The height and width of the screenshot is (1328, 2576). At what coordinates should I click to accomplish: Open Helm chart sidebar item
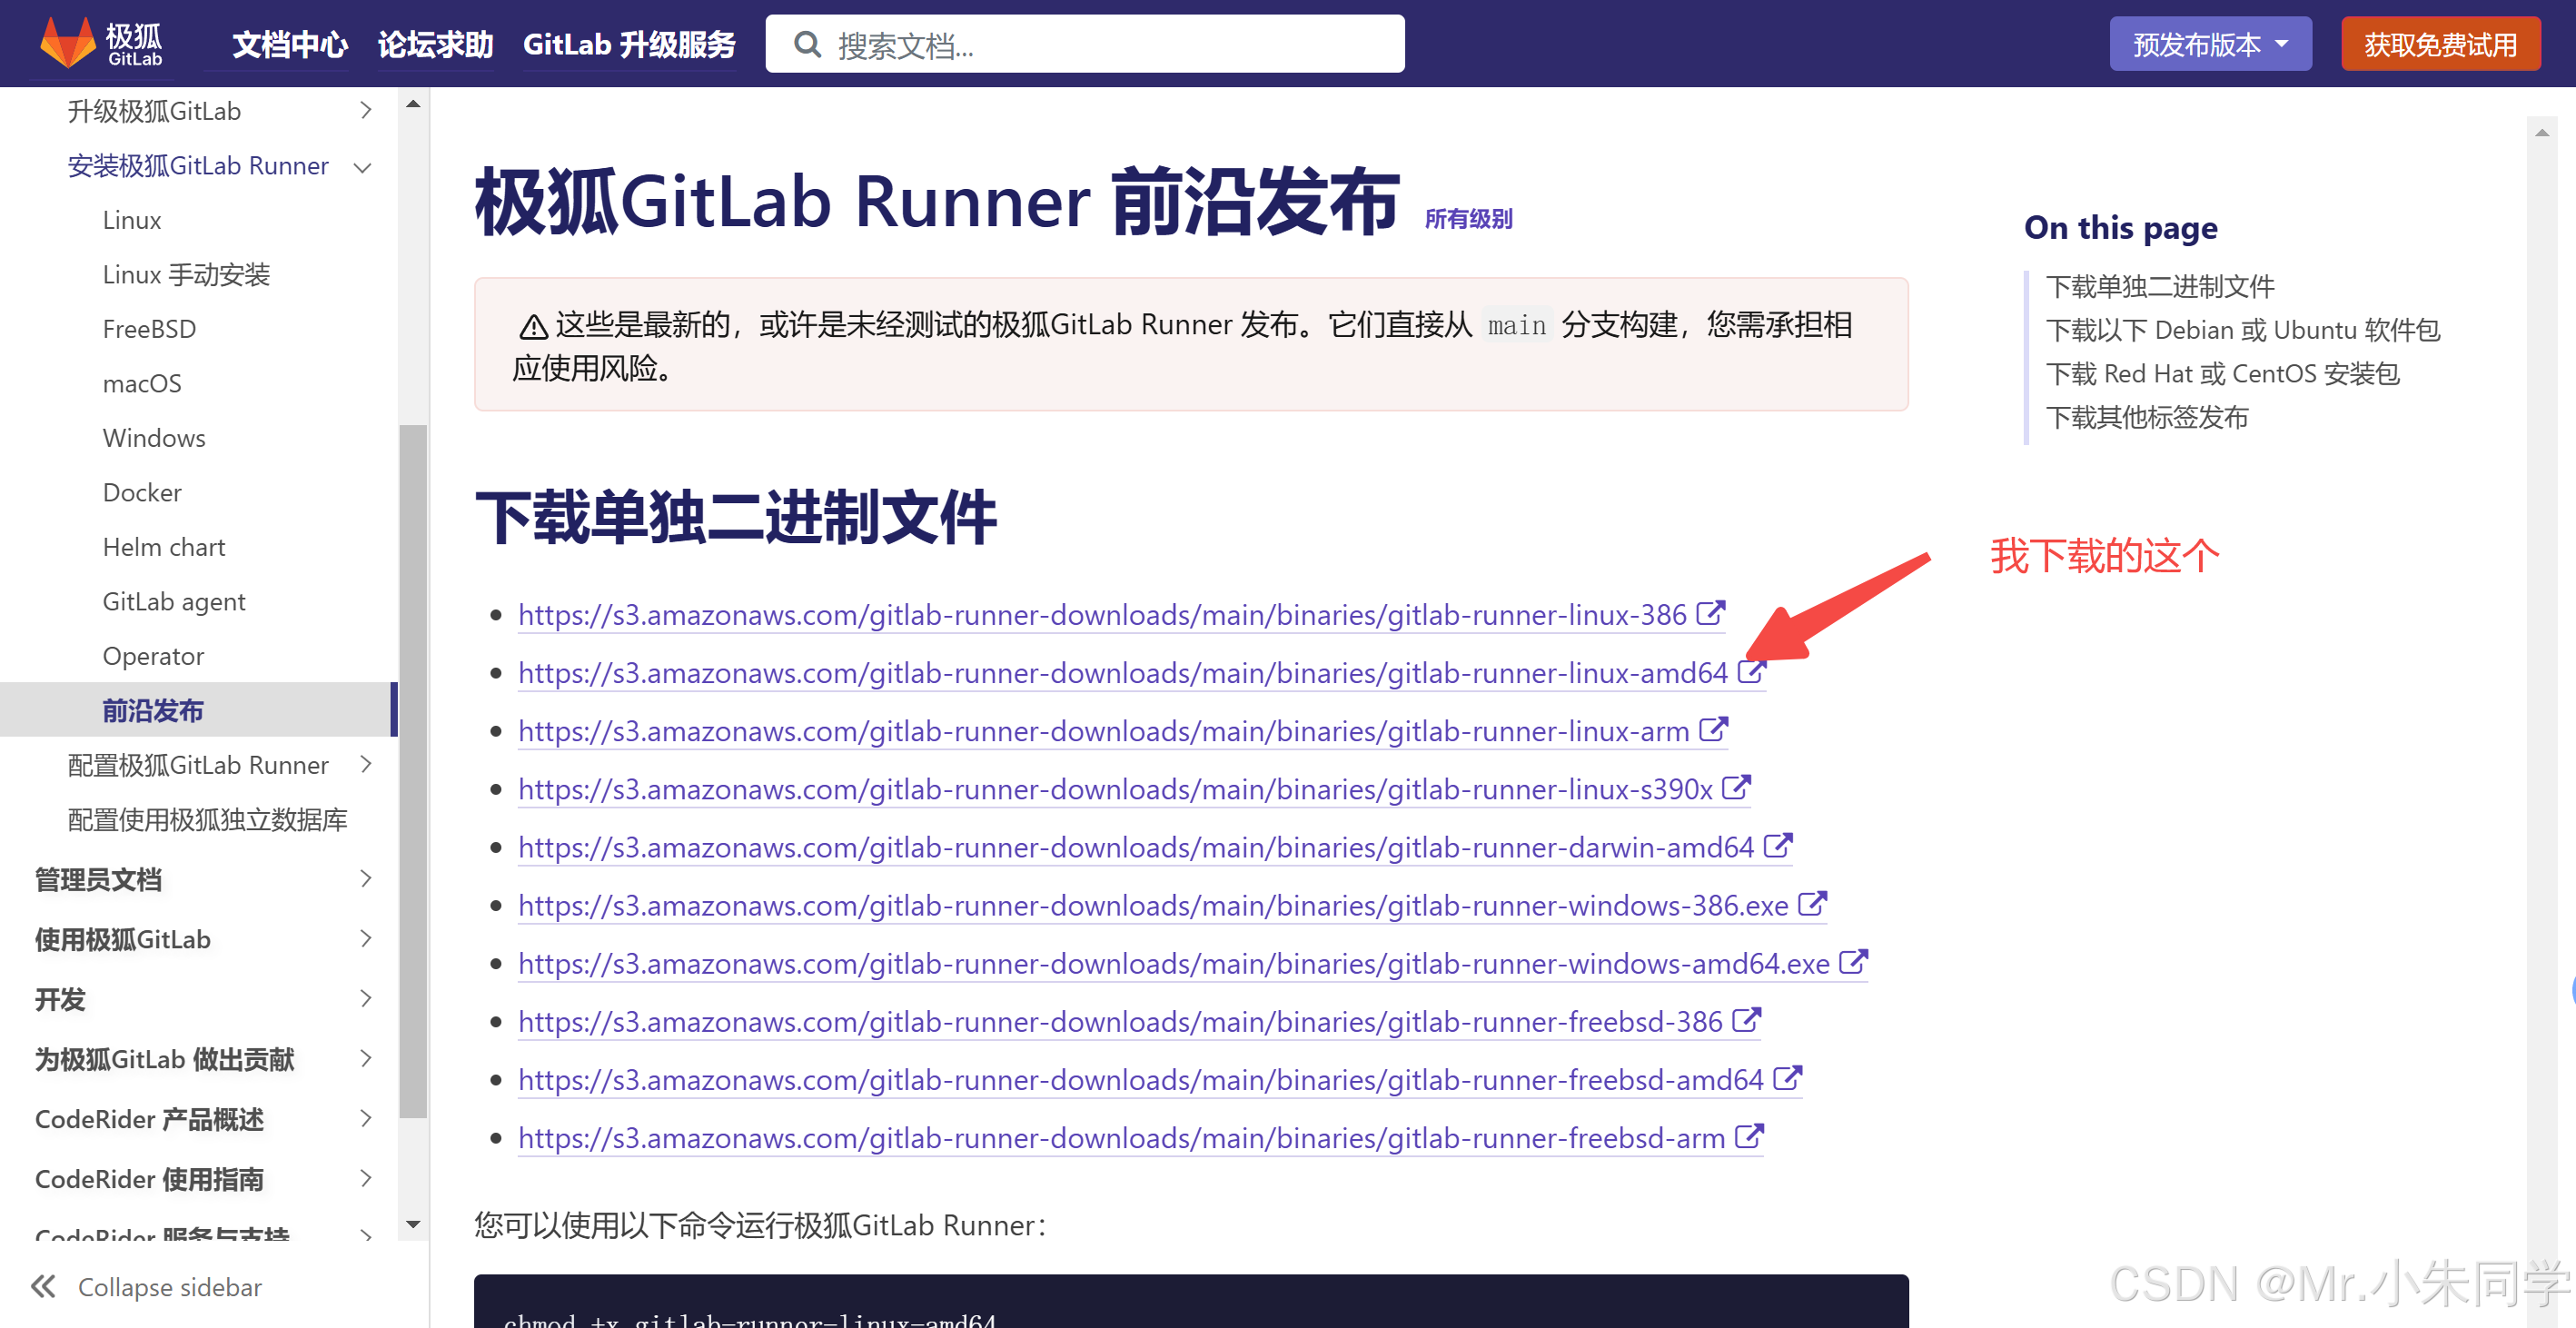(164, 547)
